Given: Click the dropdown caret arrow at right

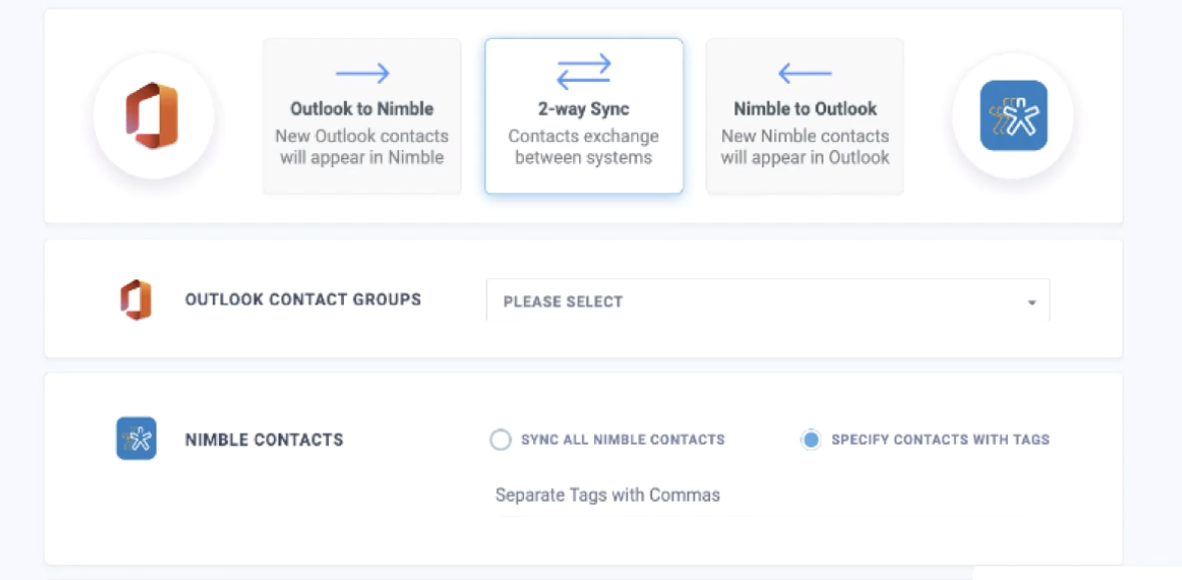Looking at the screenshot, I should 1032,302.
